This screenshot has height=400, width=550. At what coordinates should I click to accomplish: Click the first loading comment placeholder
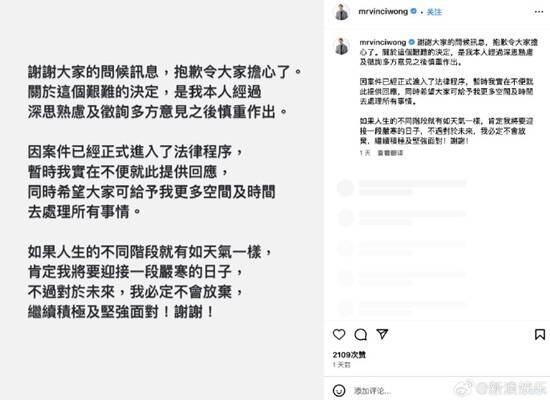402,188
